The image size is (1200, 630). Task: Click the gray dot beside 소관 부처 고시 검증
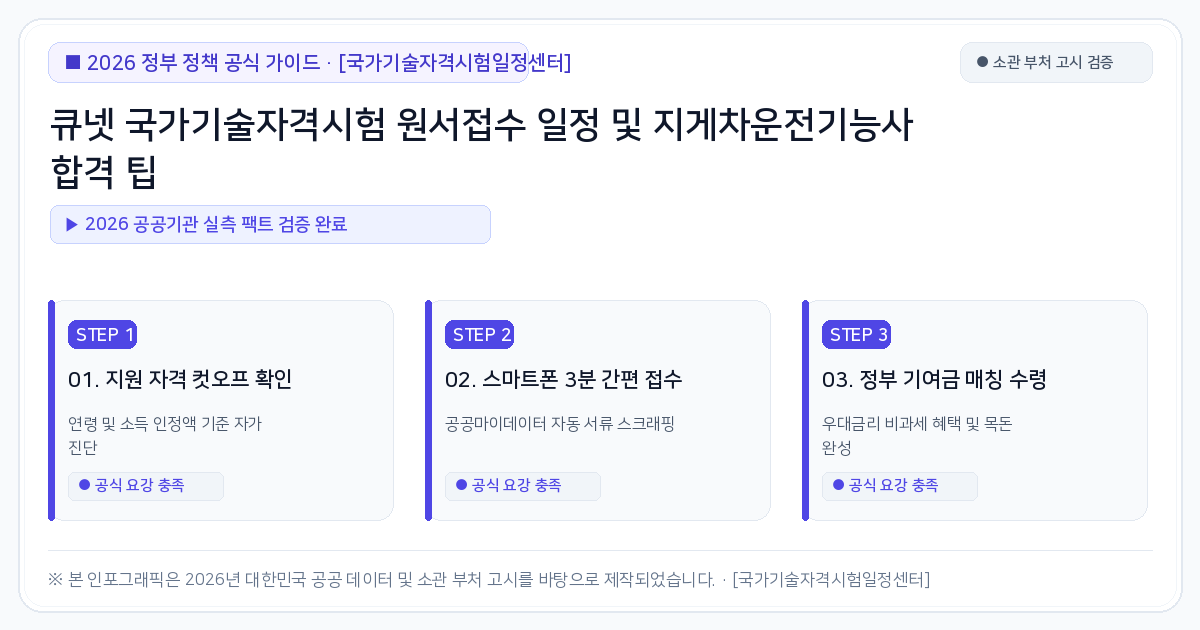click(982, 62)
